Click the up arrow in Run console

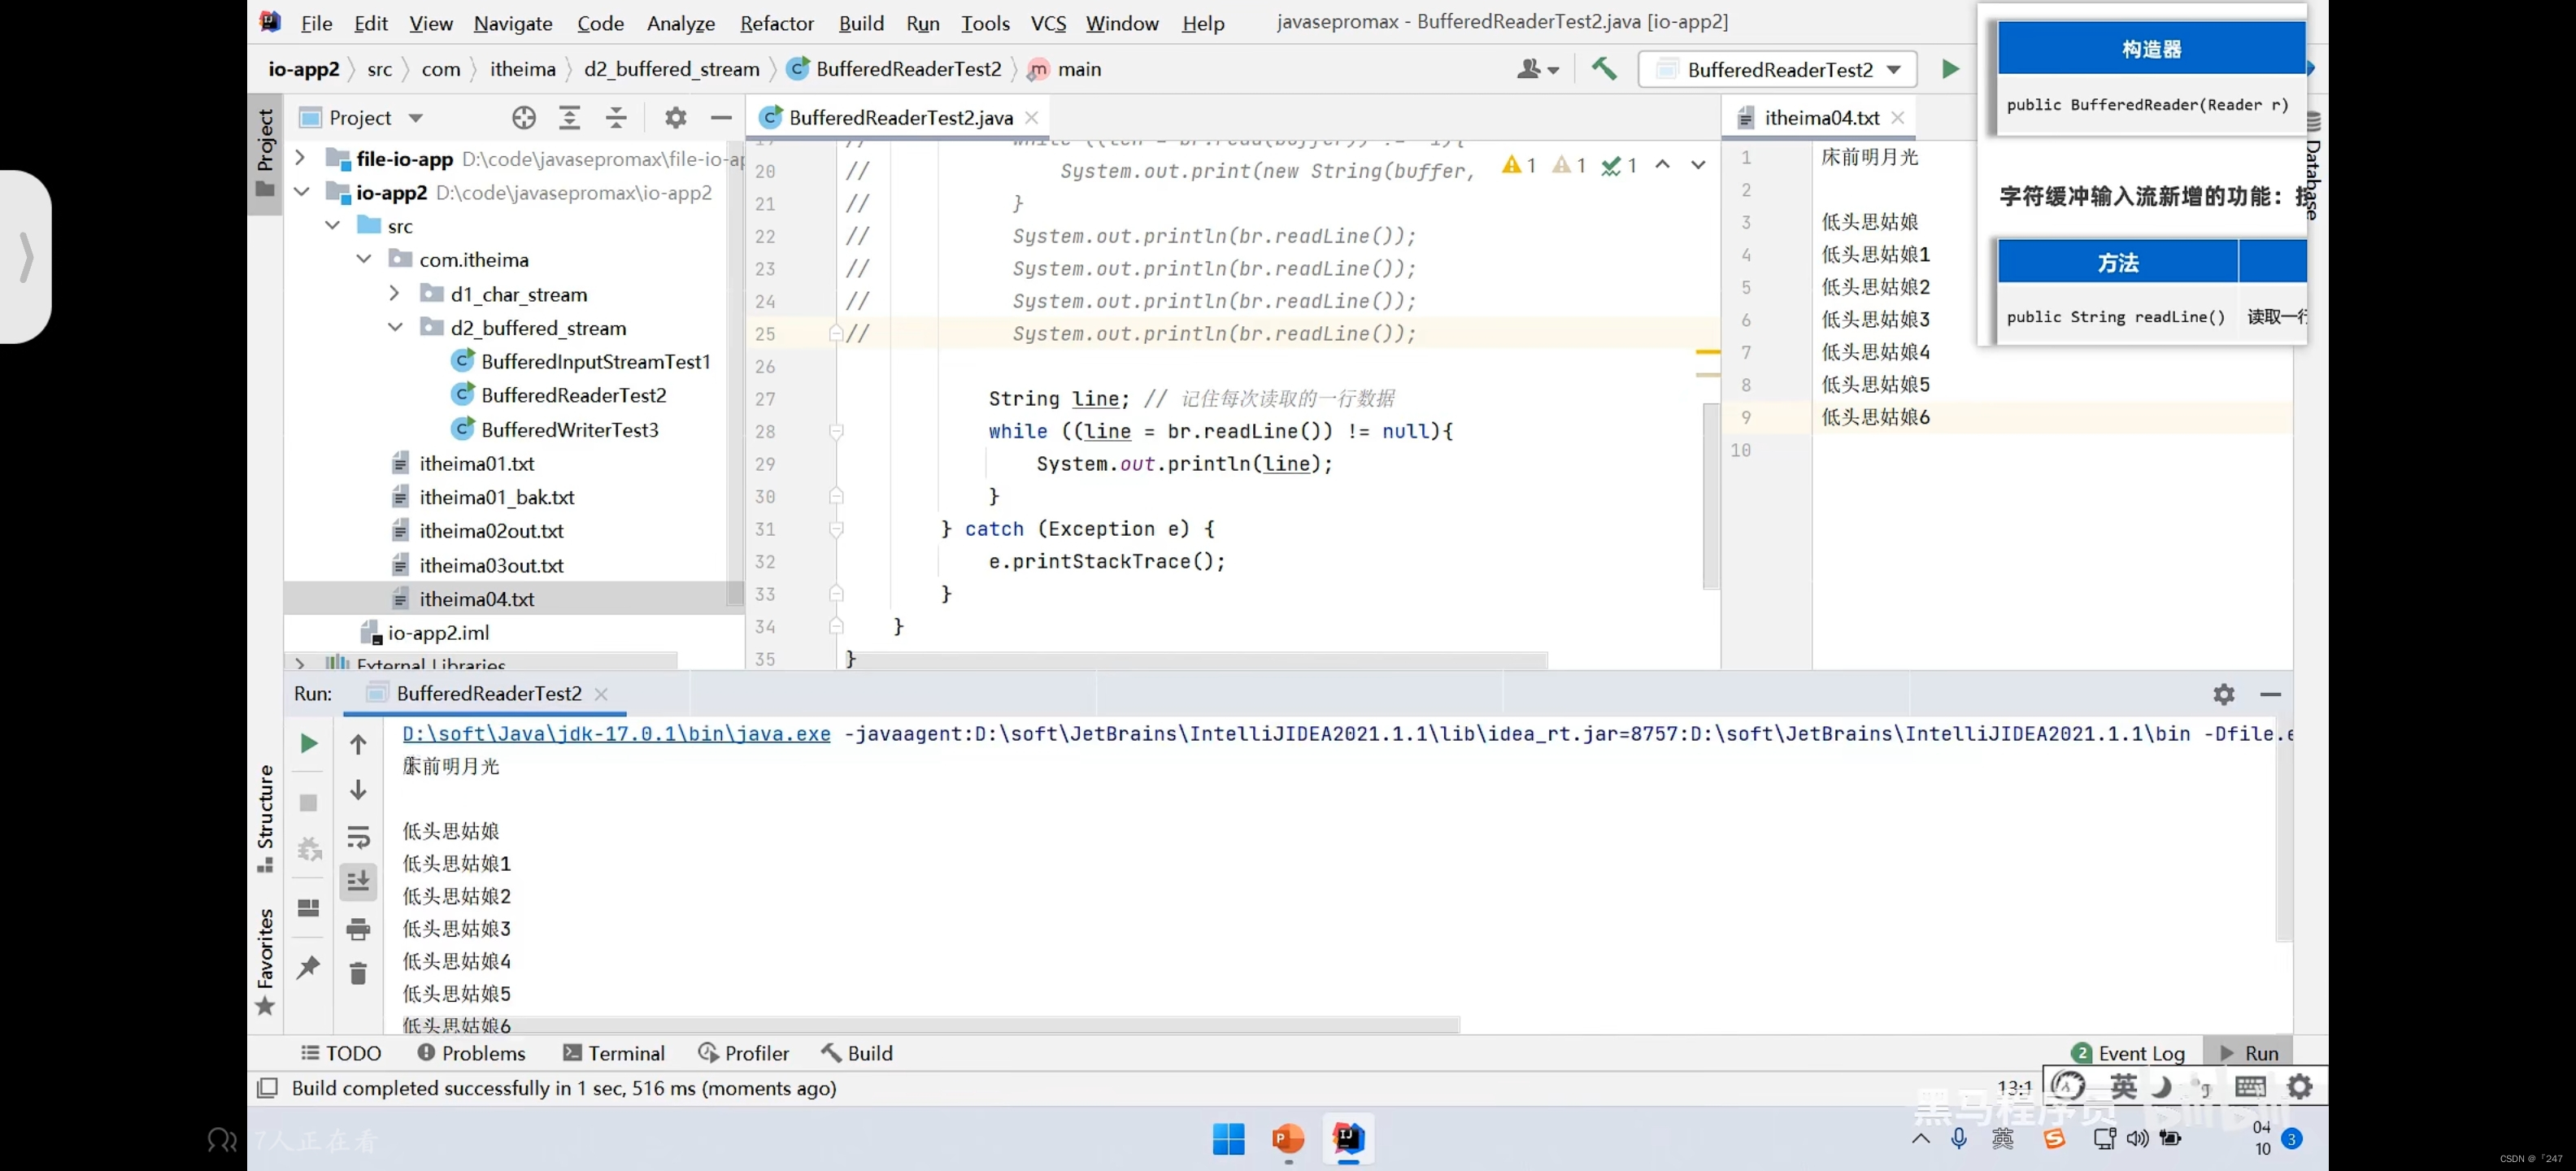358,744
